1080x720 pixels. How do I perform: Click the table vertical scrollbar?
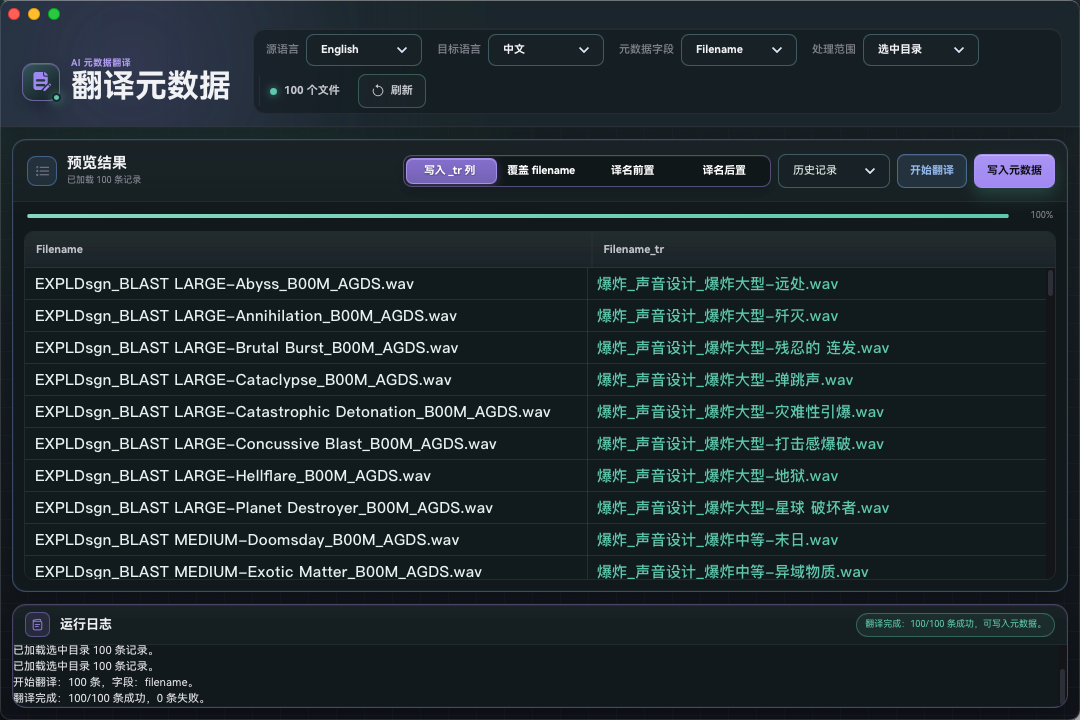(1050, 283)
